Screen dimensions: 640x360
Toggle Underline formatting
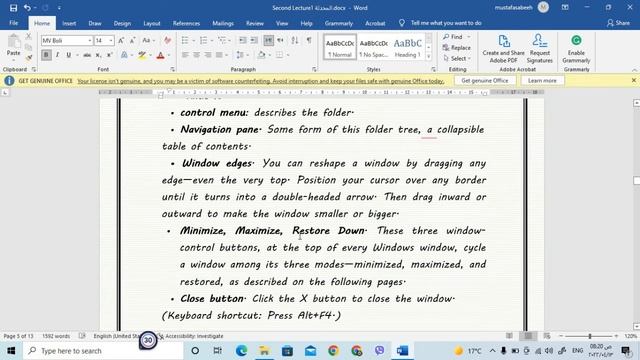click(68, 55)
